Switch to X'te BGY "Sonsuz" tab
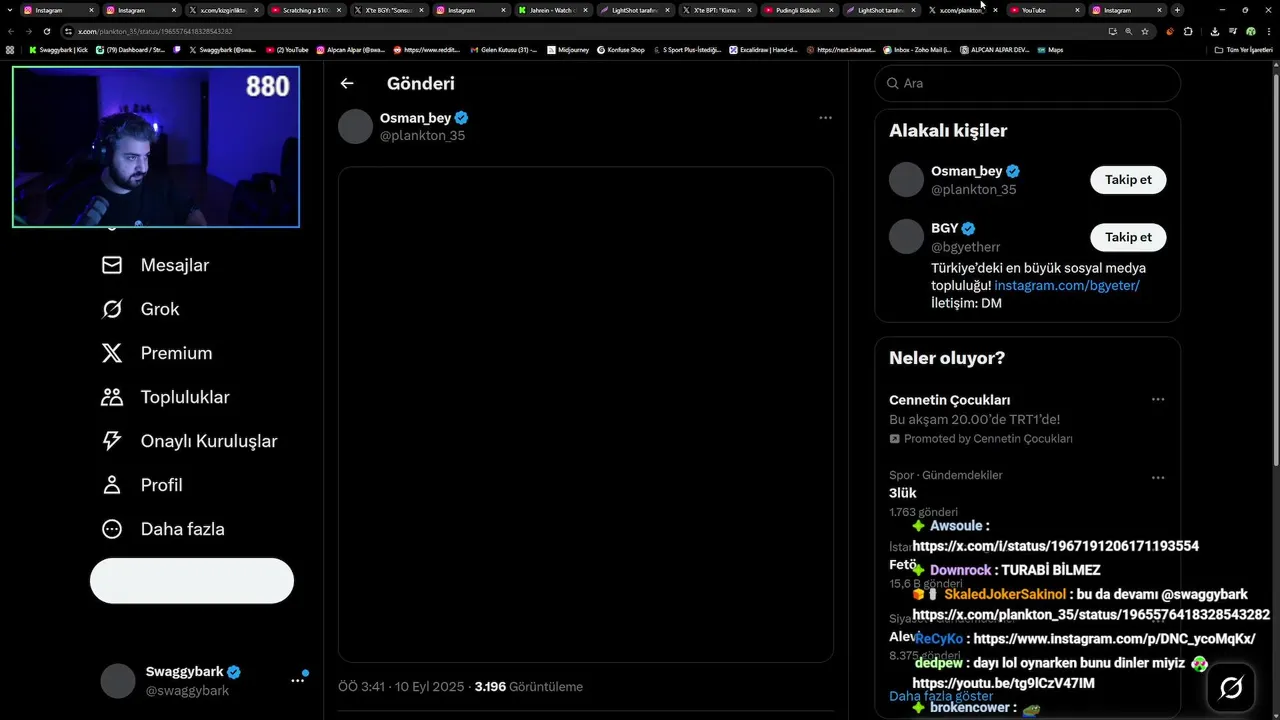Image resolution: width=1280 pixels, height=720 pixels. 387,10
